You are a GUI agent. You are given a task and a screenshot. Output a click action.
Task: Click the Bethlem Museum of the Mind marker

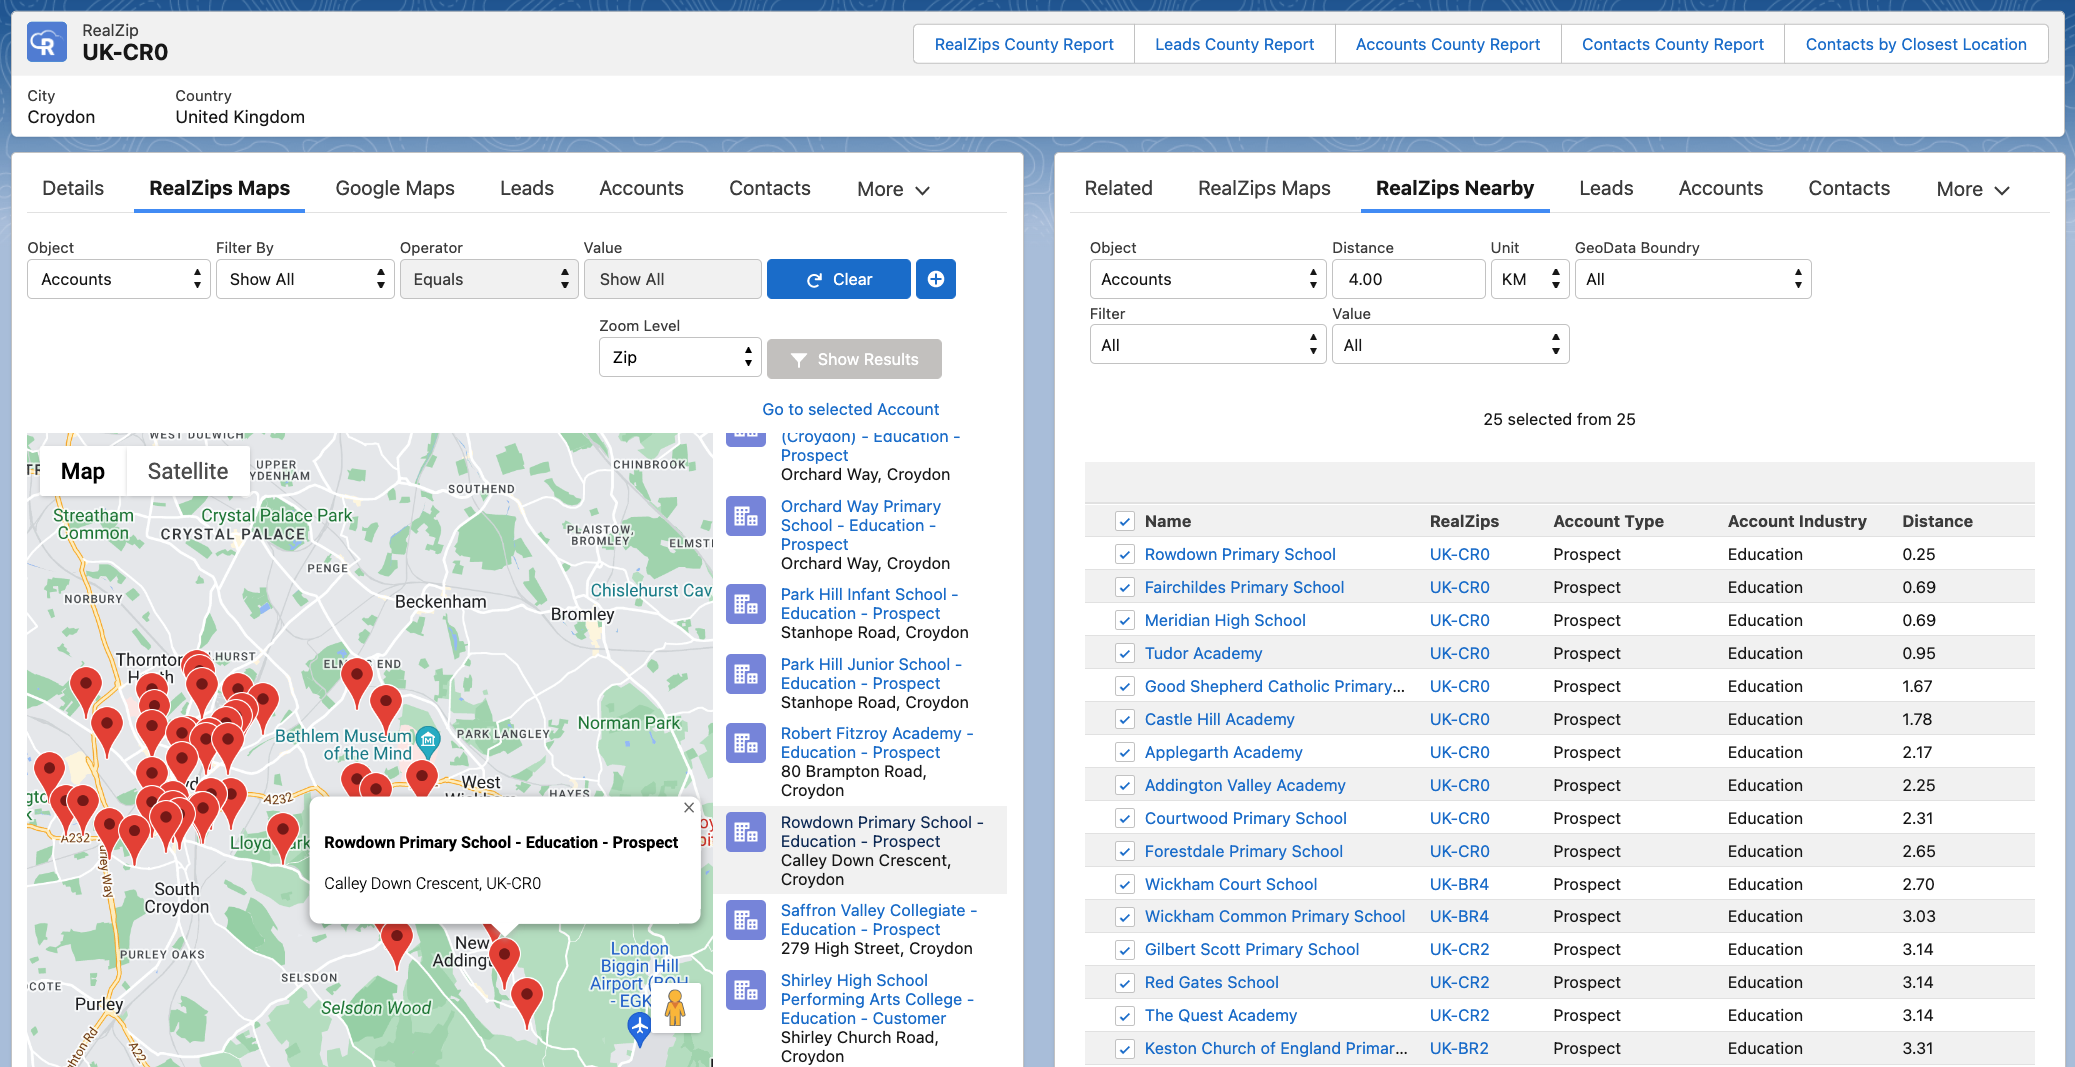428,740
